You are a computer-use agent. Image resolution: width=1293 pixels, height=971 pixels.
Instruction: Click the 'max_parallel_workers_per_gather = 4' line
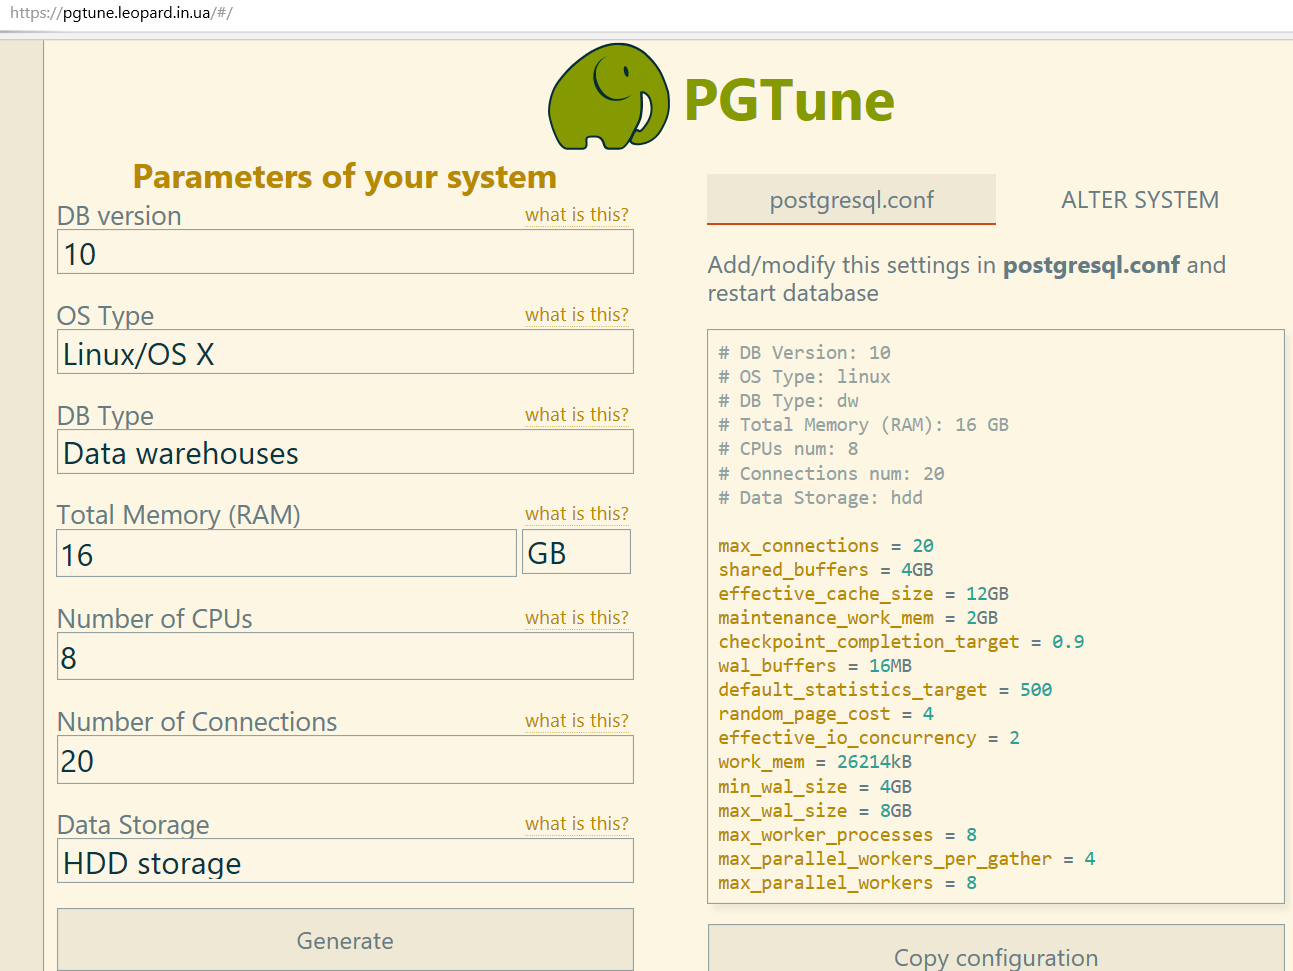point(907,859)
